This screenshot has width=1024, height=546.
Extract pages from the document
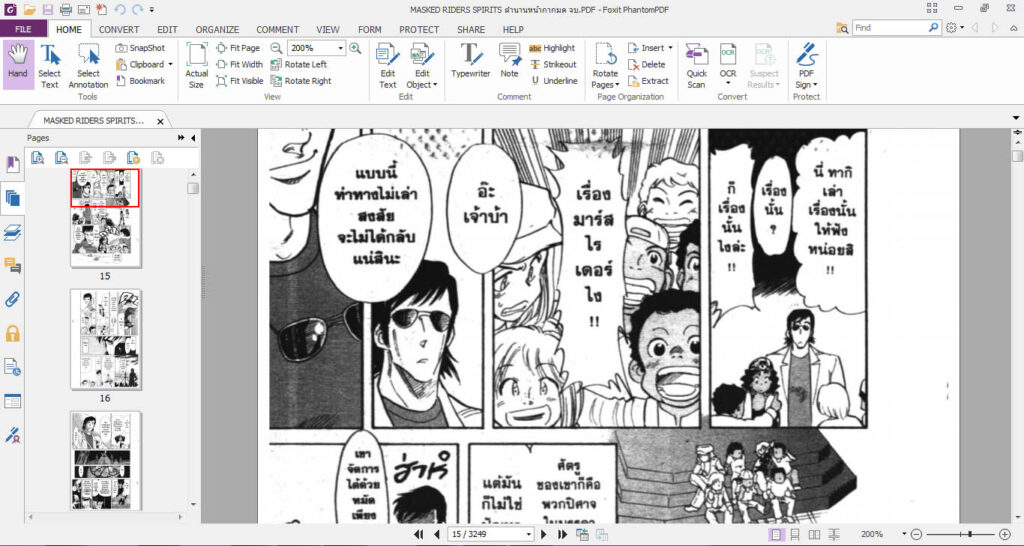coord(648,81)
